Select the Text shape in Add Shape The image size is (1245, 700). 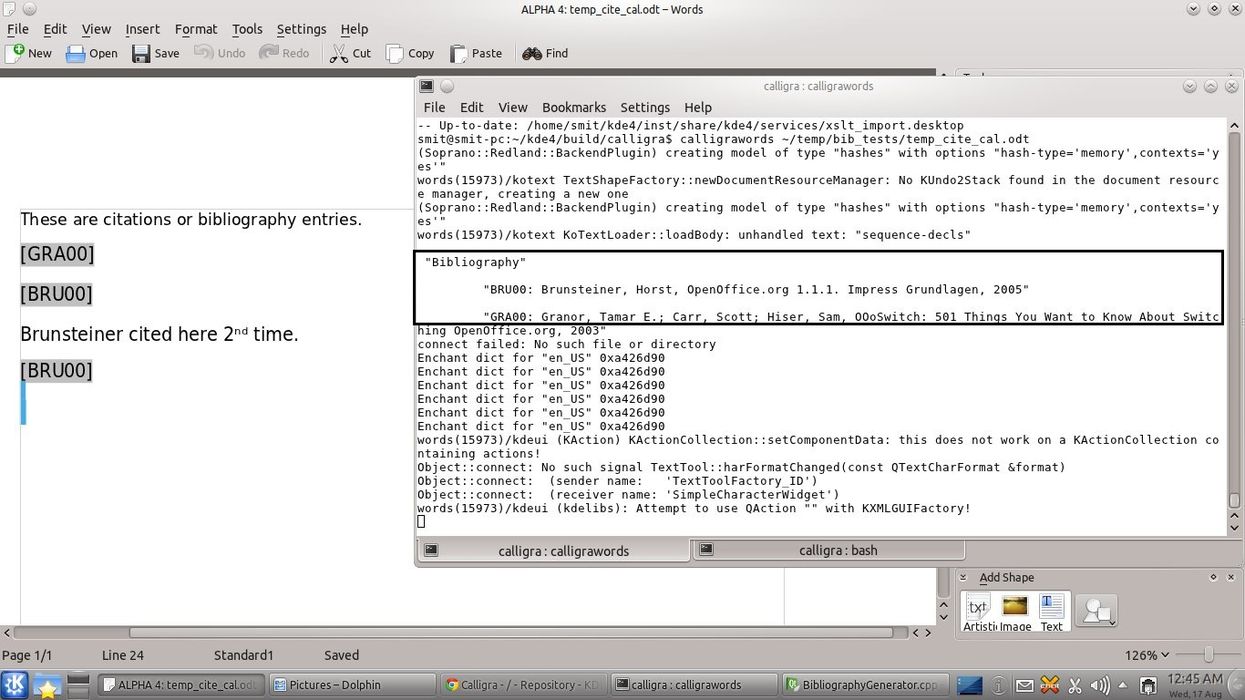[x=1051, y=611]
